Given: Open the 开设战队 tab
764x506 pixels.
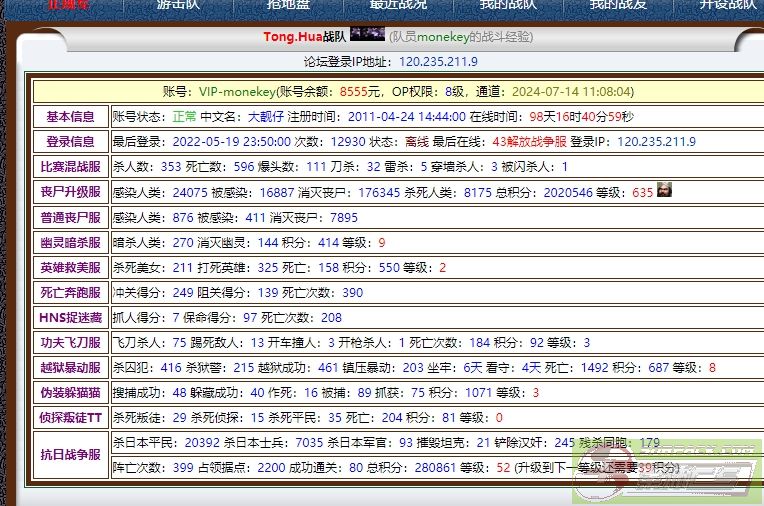Looking at the screenshot, I should [x=727, y=5].
